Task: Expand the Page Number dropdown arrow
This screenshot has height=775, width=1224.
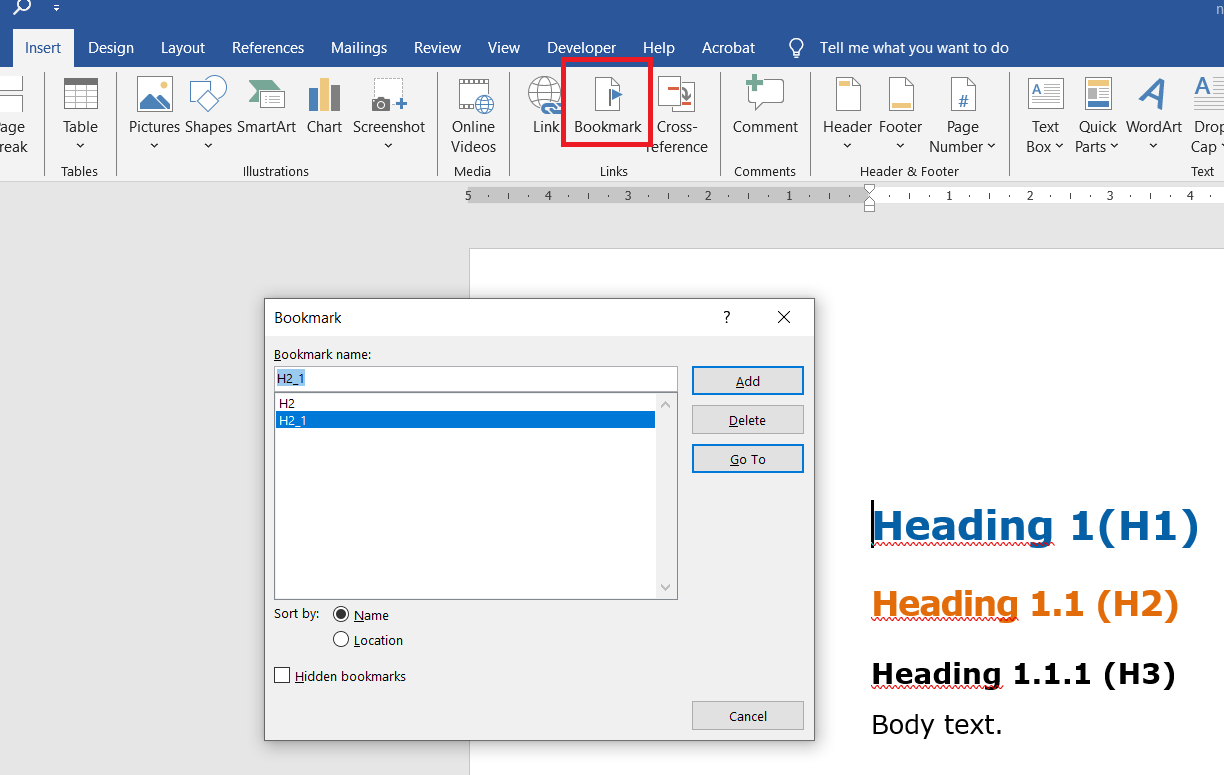Action: (991, 147)
